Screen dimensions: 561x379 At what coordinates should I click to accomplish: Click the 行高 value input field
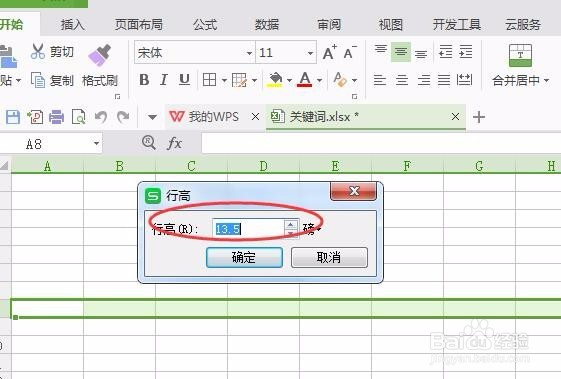(x=248, y=229)
